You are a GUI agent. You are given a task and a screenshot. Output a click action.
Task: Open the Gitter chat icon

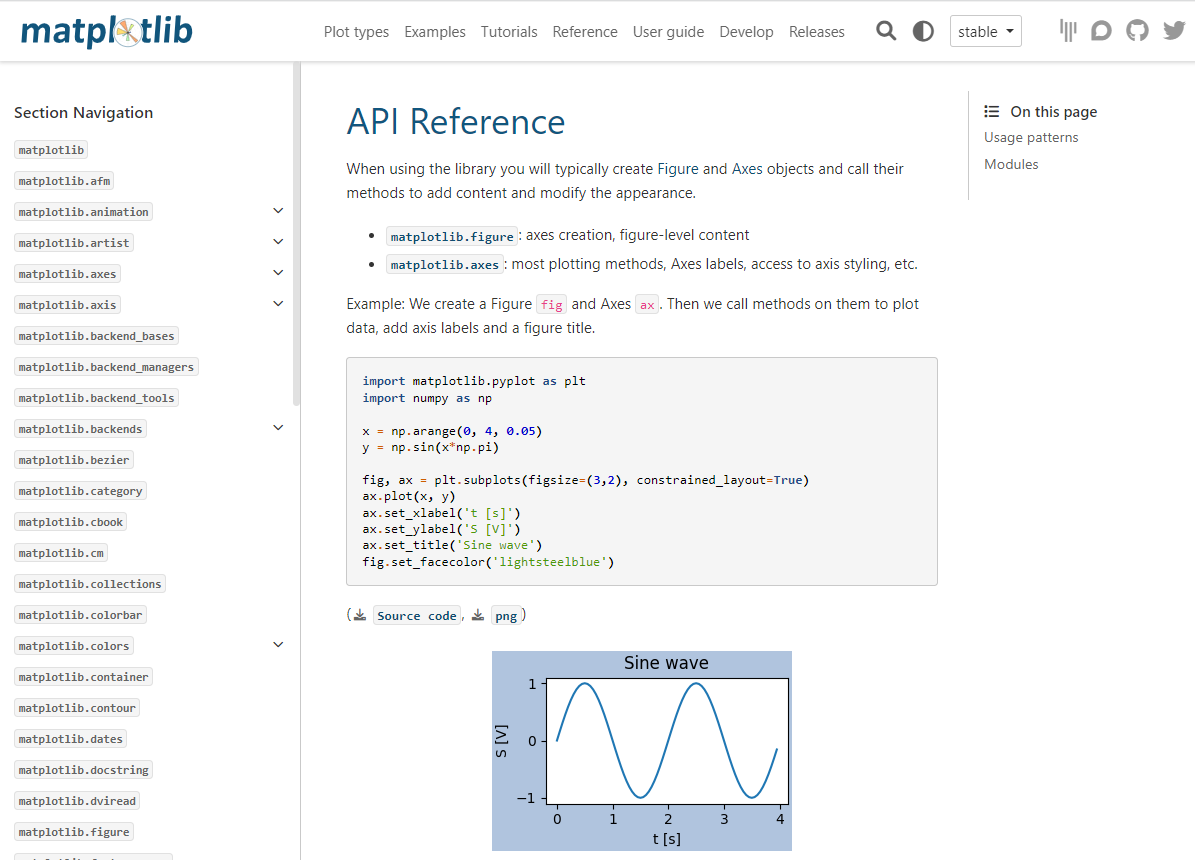click(1068, 30)
